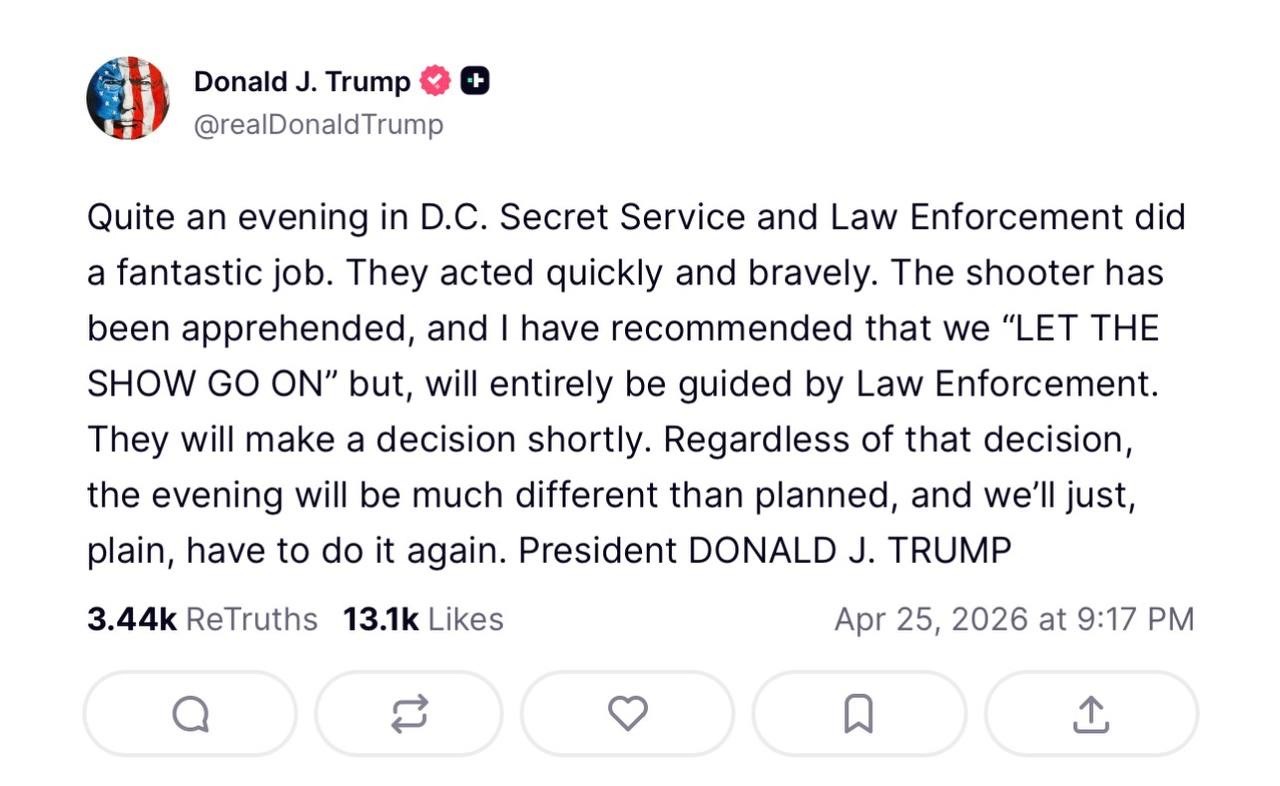1280x786 pixels.
Task: ReTruth this post using the arrows icon
Action: tap(409, 713)
